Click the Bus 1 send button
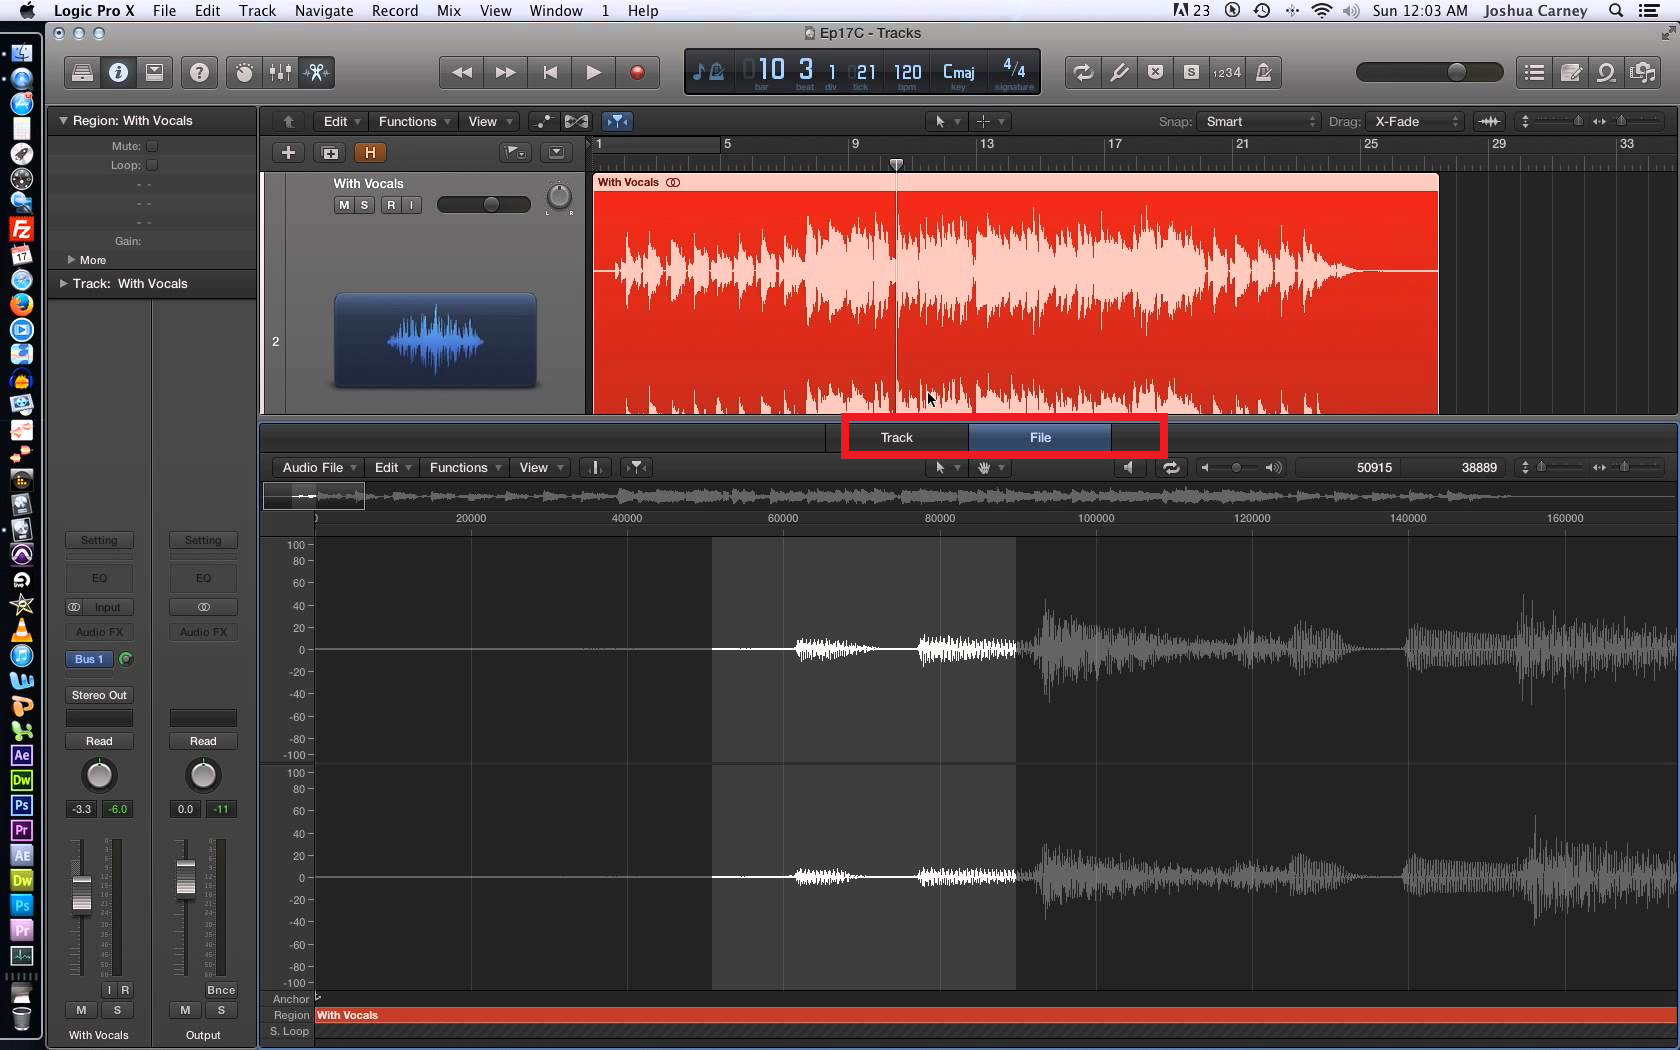Screen dimensions: 1680x1050 [x=89, y=659]
